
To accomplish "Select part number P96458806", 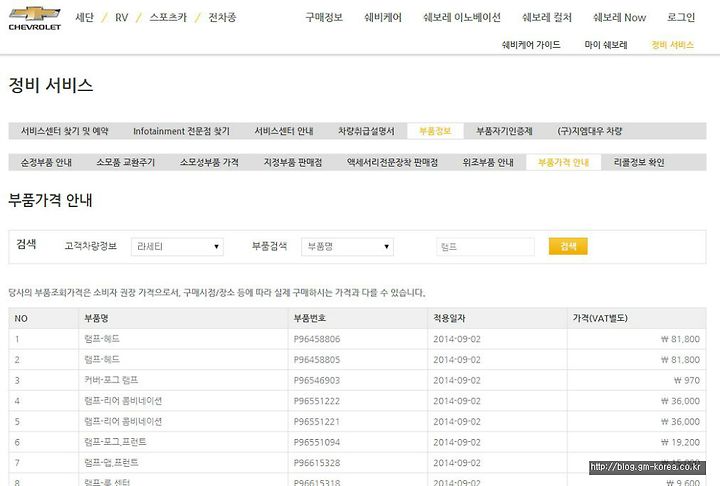I will [x=317, y=339].
